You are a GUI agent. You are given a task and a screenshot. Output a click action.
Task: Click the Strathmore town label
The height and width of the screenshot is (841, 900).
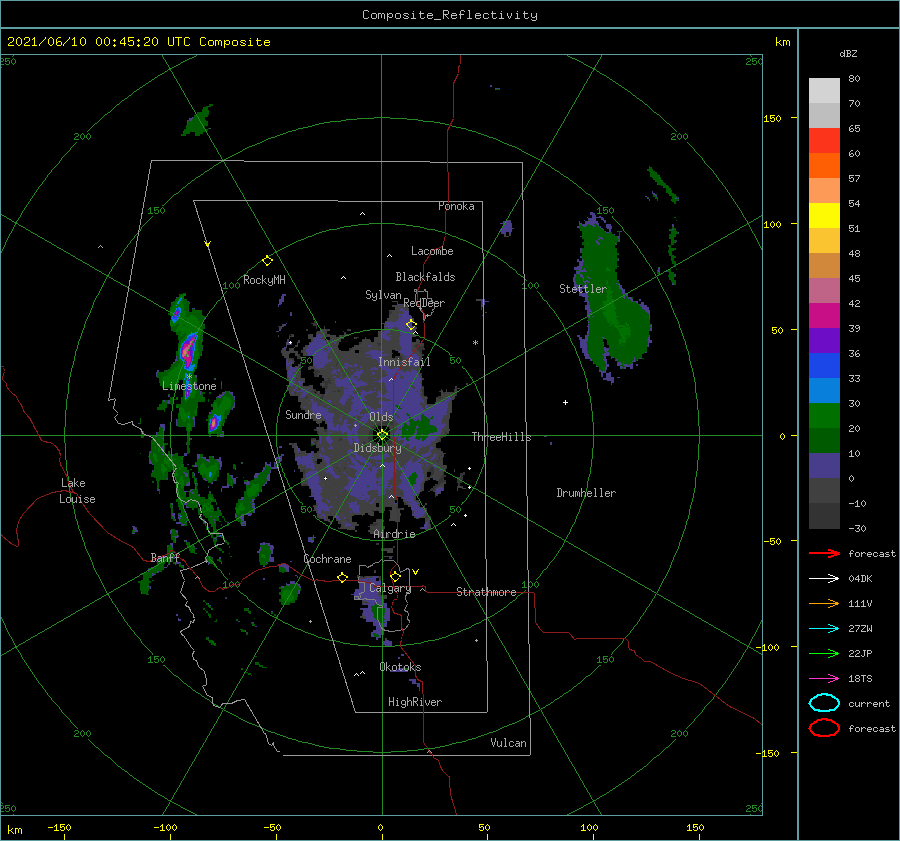(x=486, y=592)
